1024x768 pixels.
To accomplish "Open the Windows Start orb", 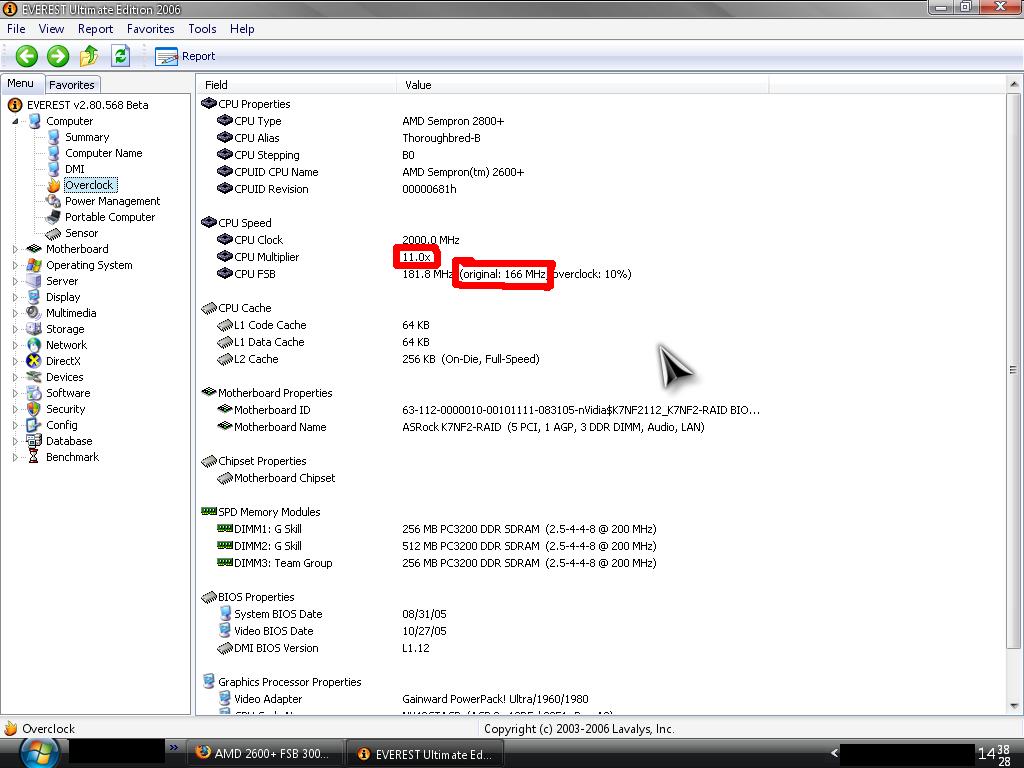I will [41, 753].
